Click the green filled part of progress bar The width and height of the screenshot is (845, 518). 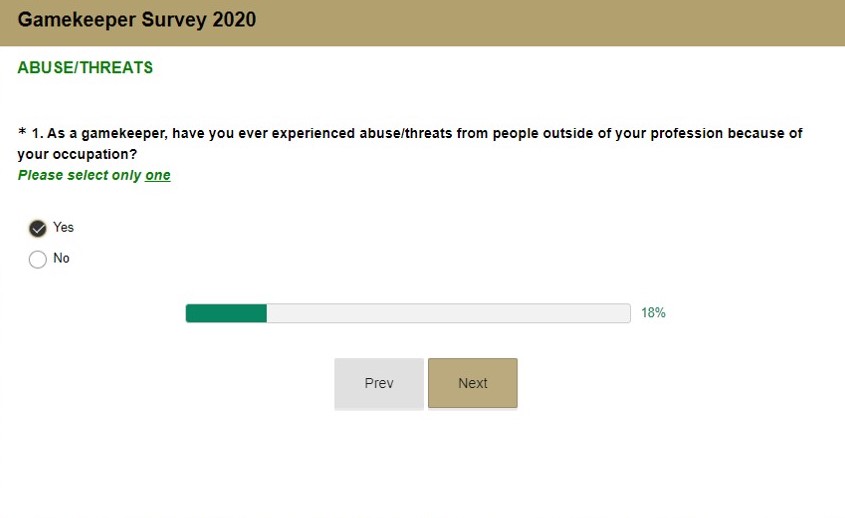(226, 313)
